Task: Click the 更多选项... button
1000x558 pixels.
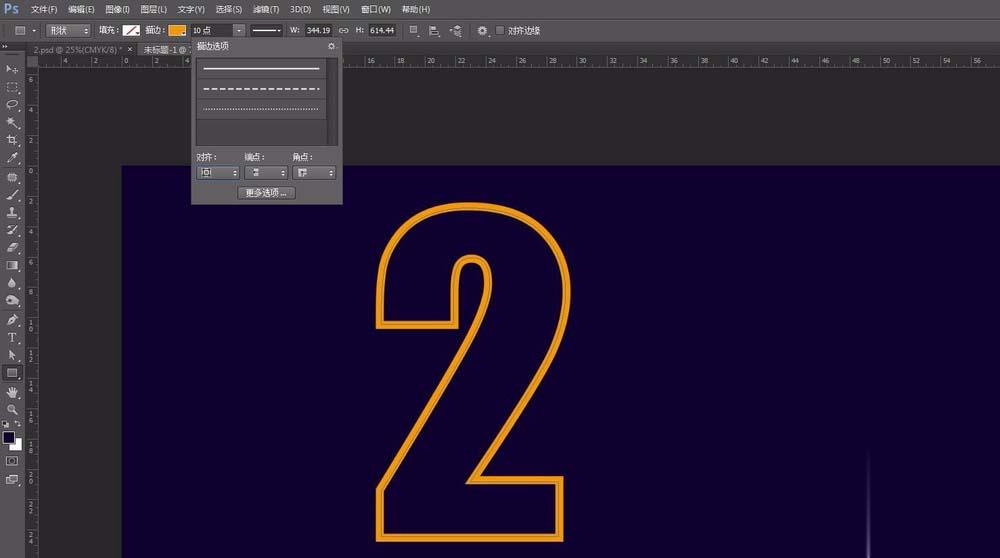Action: pyautogui.click(x=266, y=193)
